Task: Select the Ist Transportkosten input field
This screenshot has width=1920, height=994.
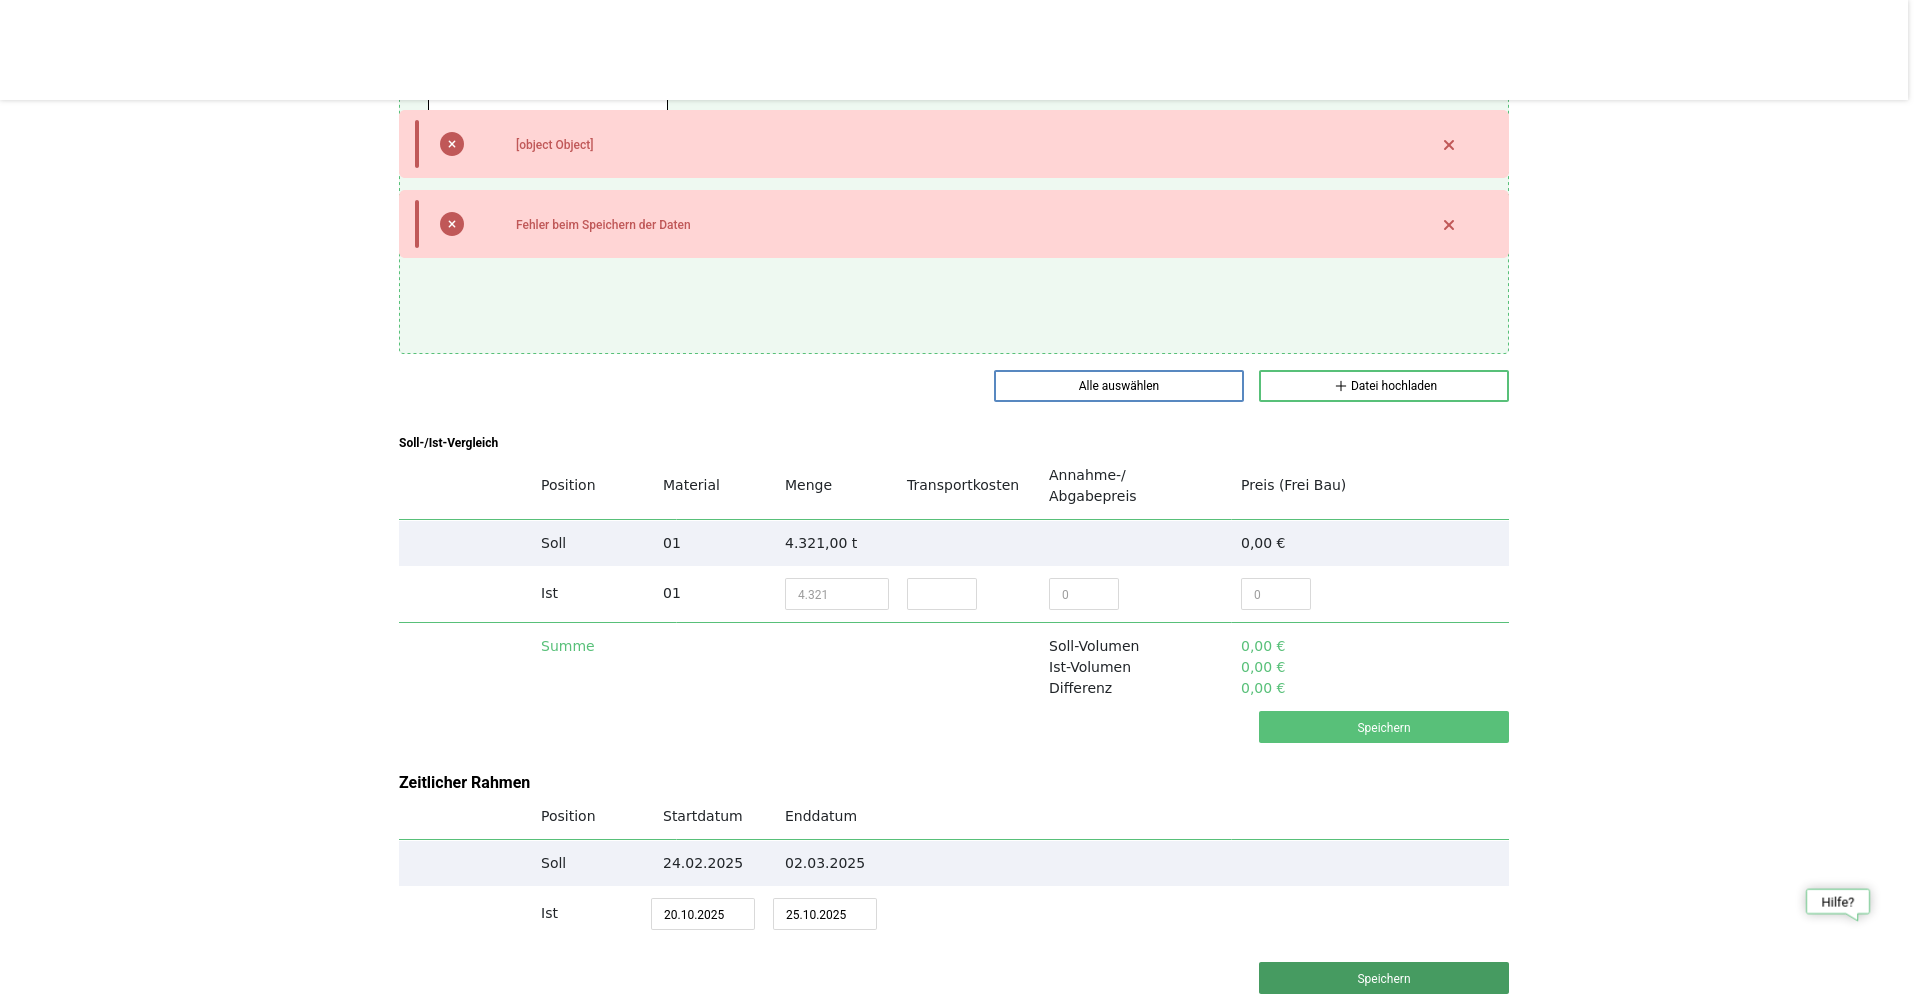Action: [x=941, y=594]
